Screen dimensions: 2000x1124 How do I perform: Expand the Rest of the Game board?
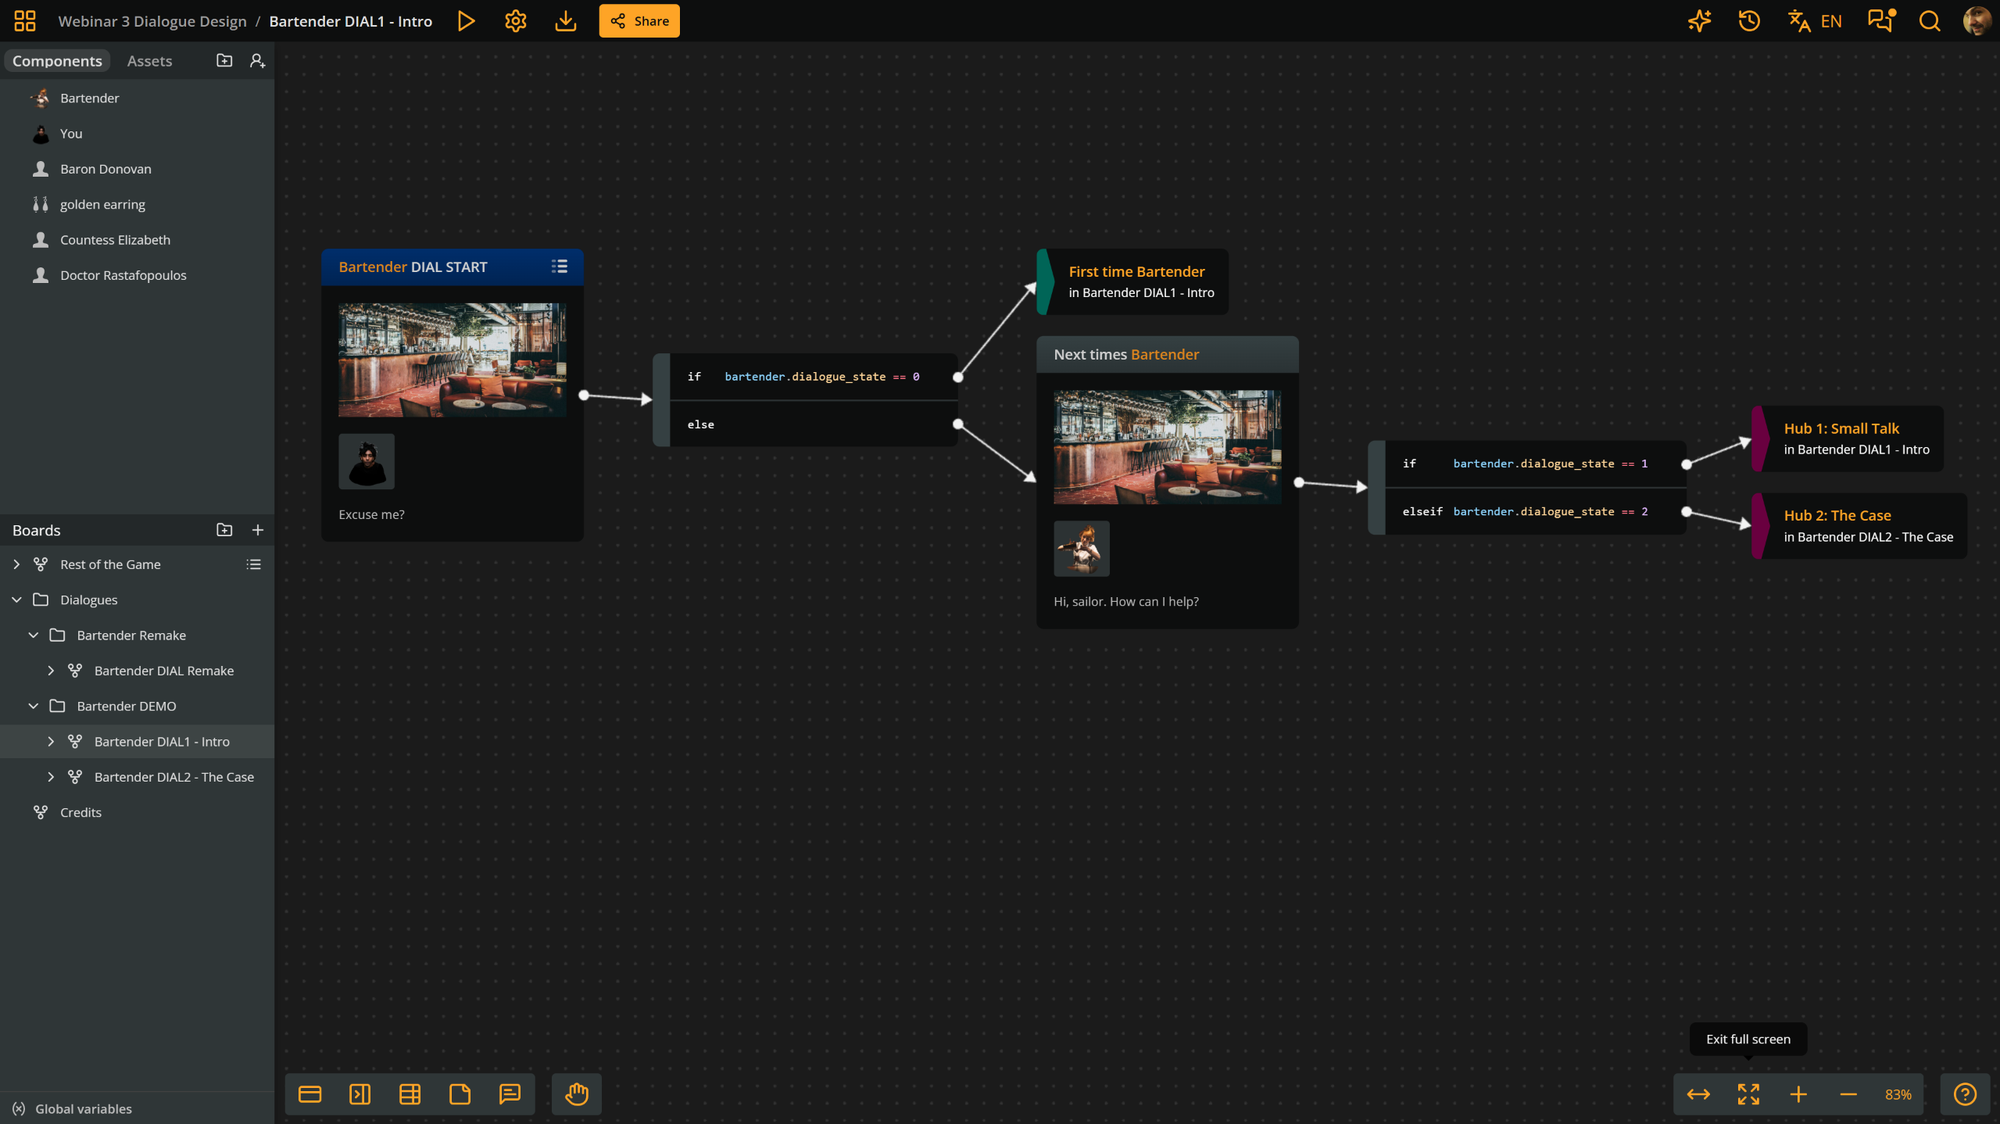(x=16, y=564)
